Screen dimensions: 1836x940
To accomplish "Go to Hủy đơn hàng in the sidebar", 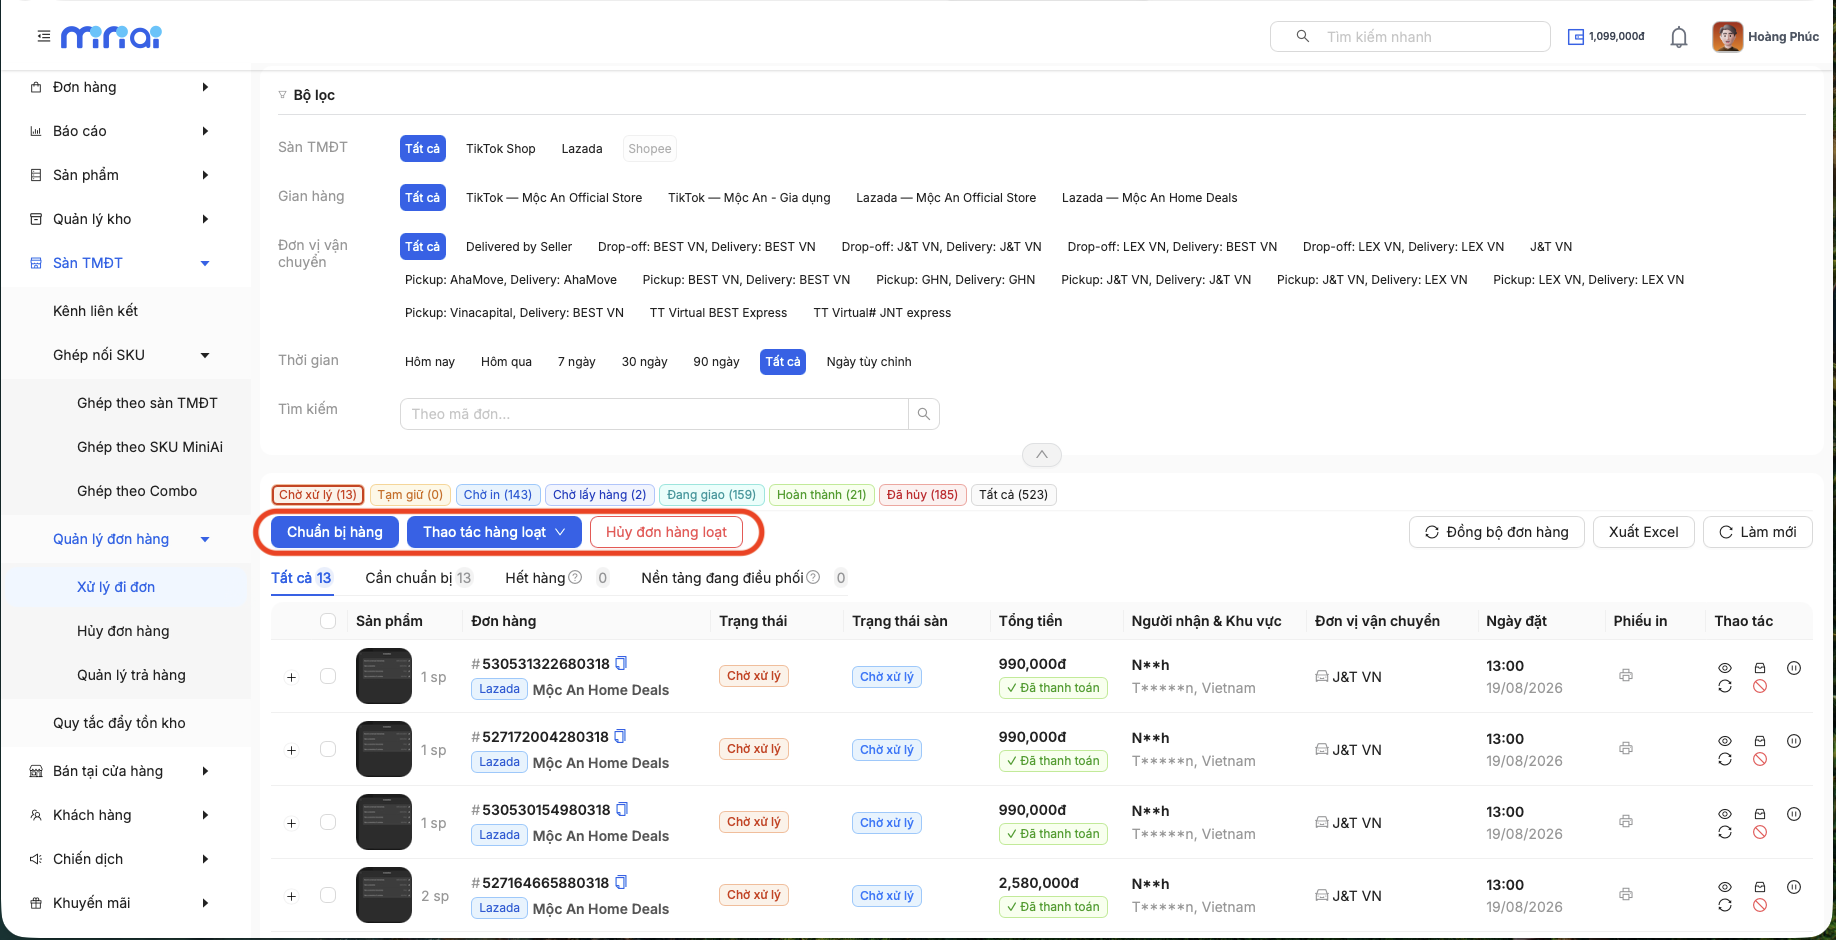I will pyautogui.click(x=123, y=631).
